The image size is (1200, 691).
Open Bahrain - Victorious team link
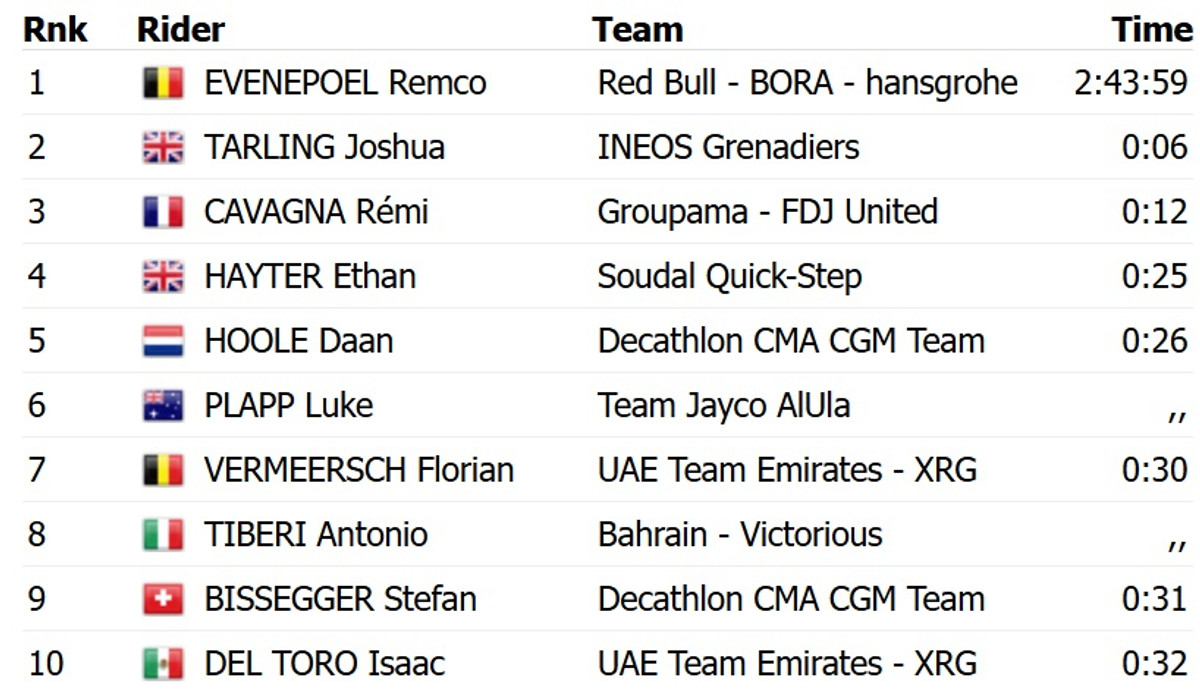tap(740, 534)
